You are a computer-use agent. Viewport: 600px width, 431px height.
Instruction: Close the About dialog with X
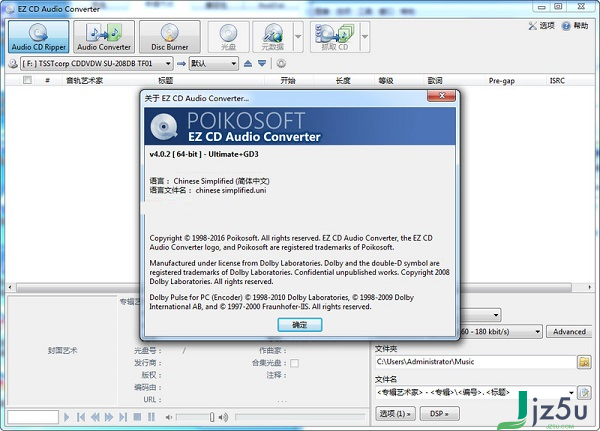coord(441,96)
